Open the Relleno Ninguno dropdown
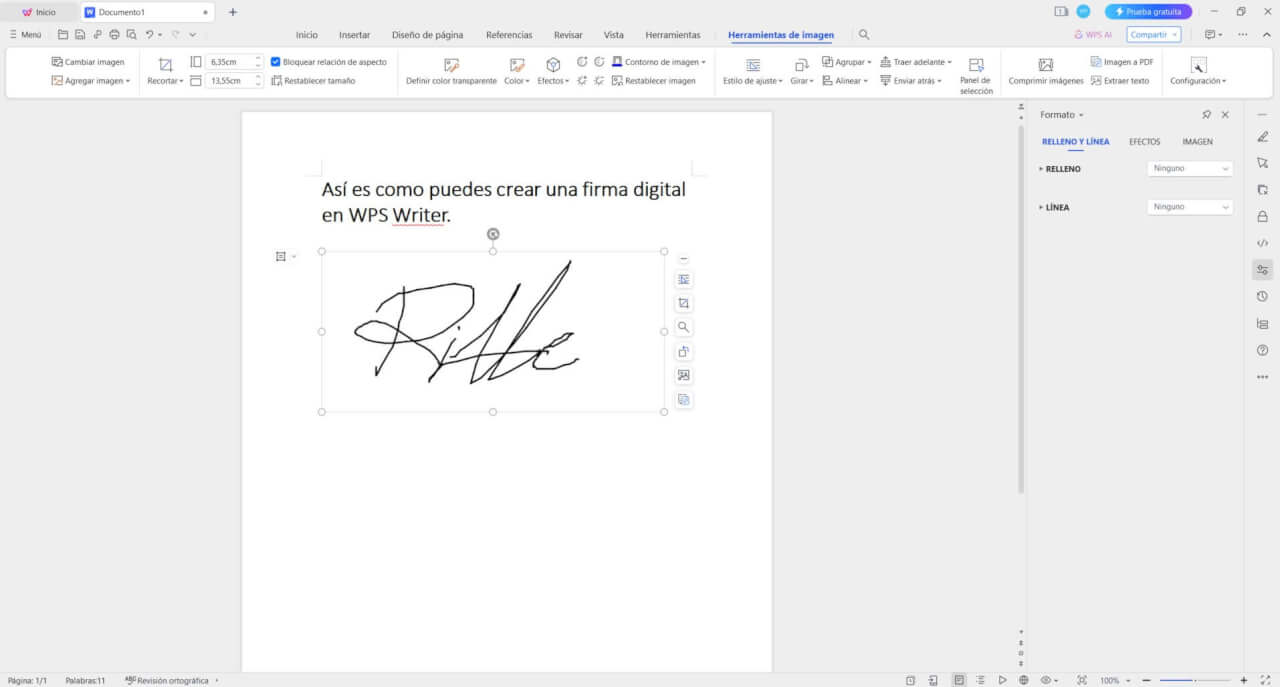 pos(1189,169)
